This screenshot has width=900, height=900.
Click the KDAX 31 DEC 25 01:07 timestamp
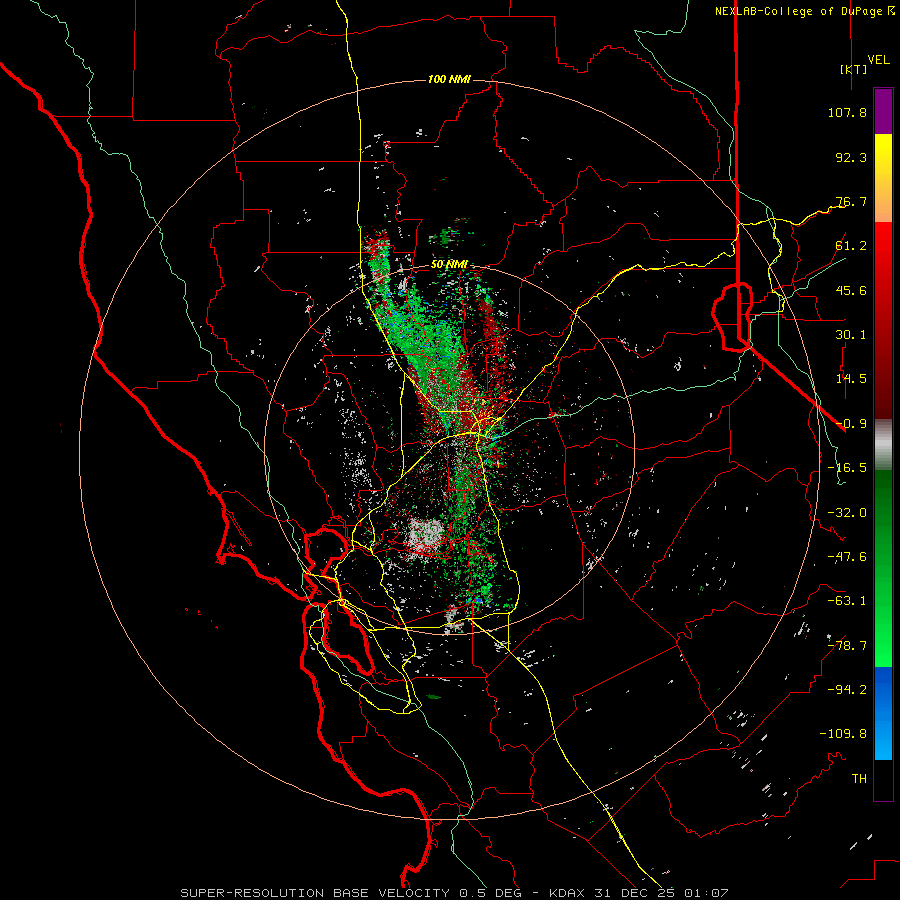[x=639, y=893]
